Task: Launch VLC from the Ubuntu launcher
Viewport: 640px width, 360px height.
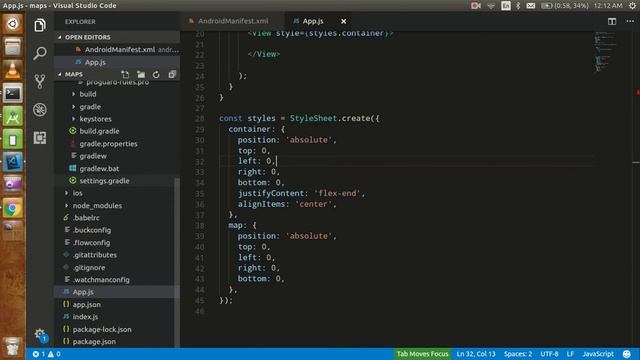Action: 12,70
